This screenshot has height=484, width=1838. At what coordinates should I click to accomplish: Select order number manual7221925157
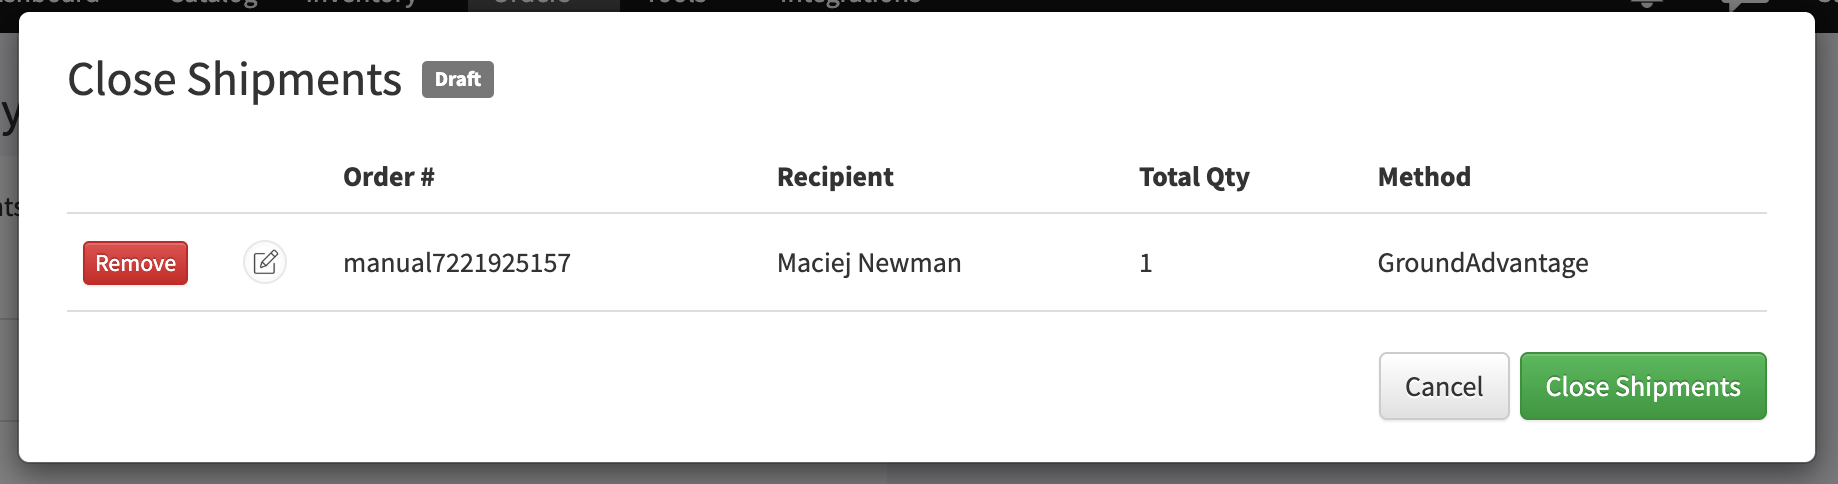pyautogui.click(x=456, y=263)
